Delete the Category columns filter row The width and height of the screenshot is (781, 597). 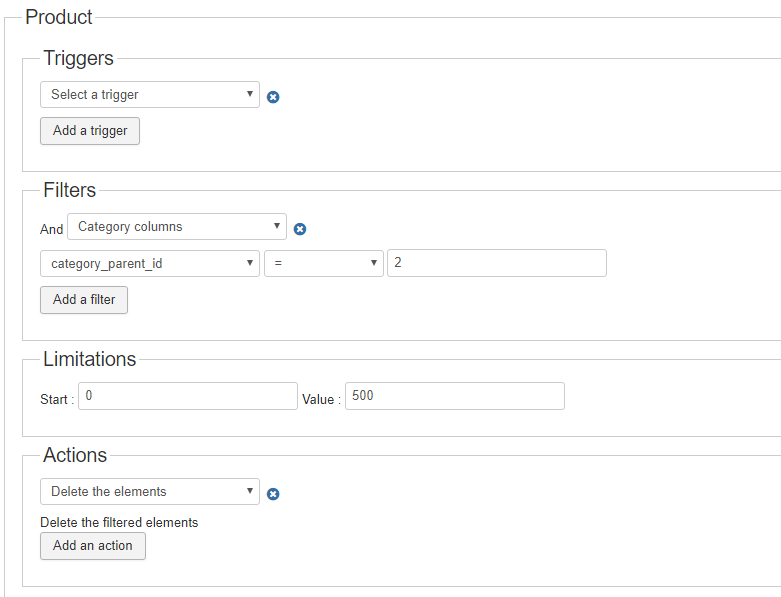pyautogui.click(x=300, y=229)
